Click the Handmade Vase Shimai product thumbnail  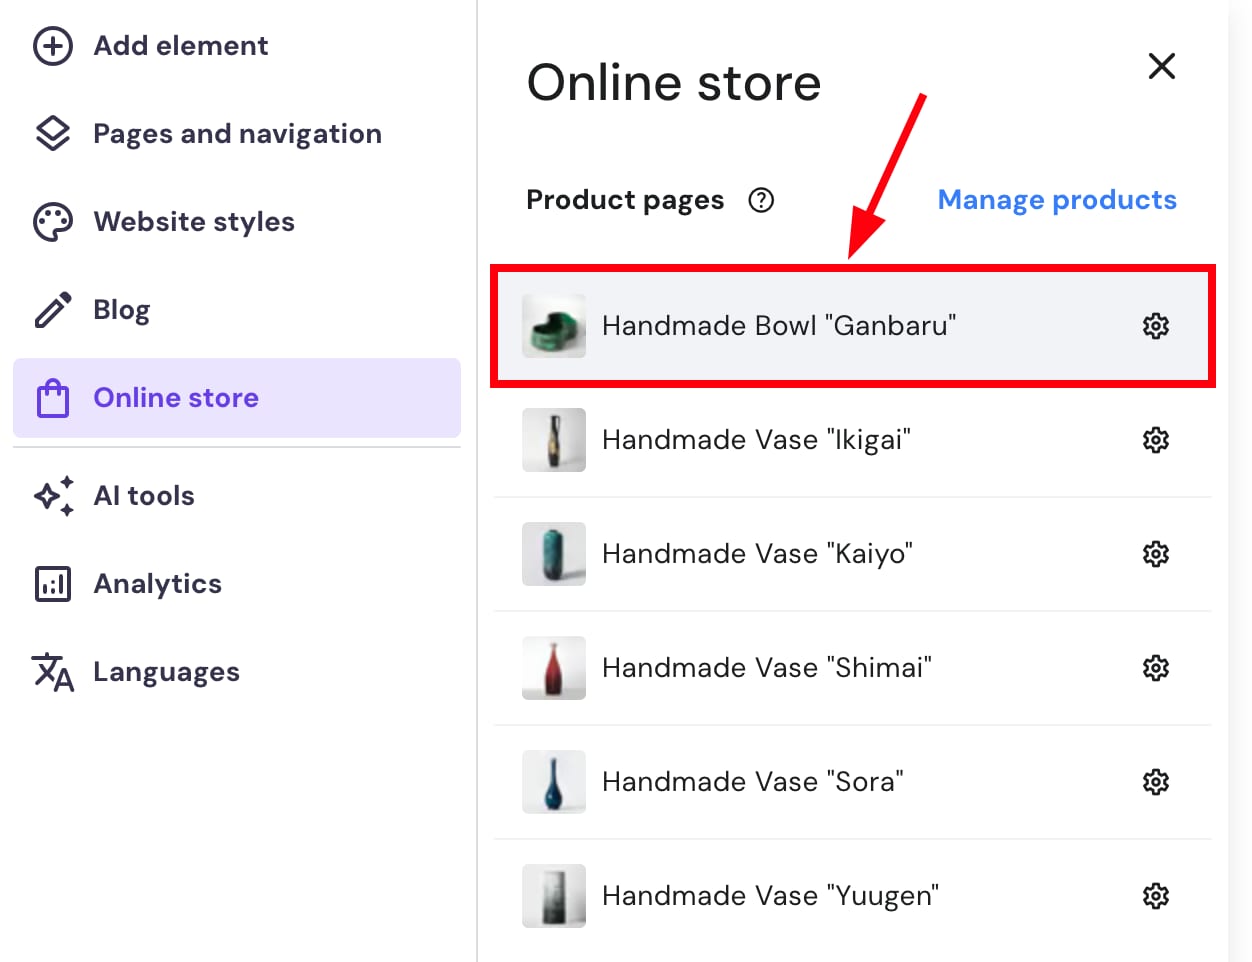pos(553,667)
